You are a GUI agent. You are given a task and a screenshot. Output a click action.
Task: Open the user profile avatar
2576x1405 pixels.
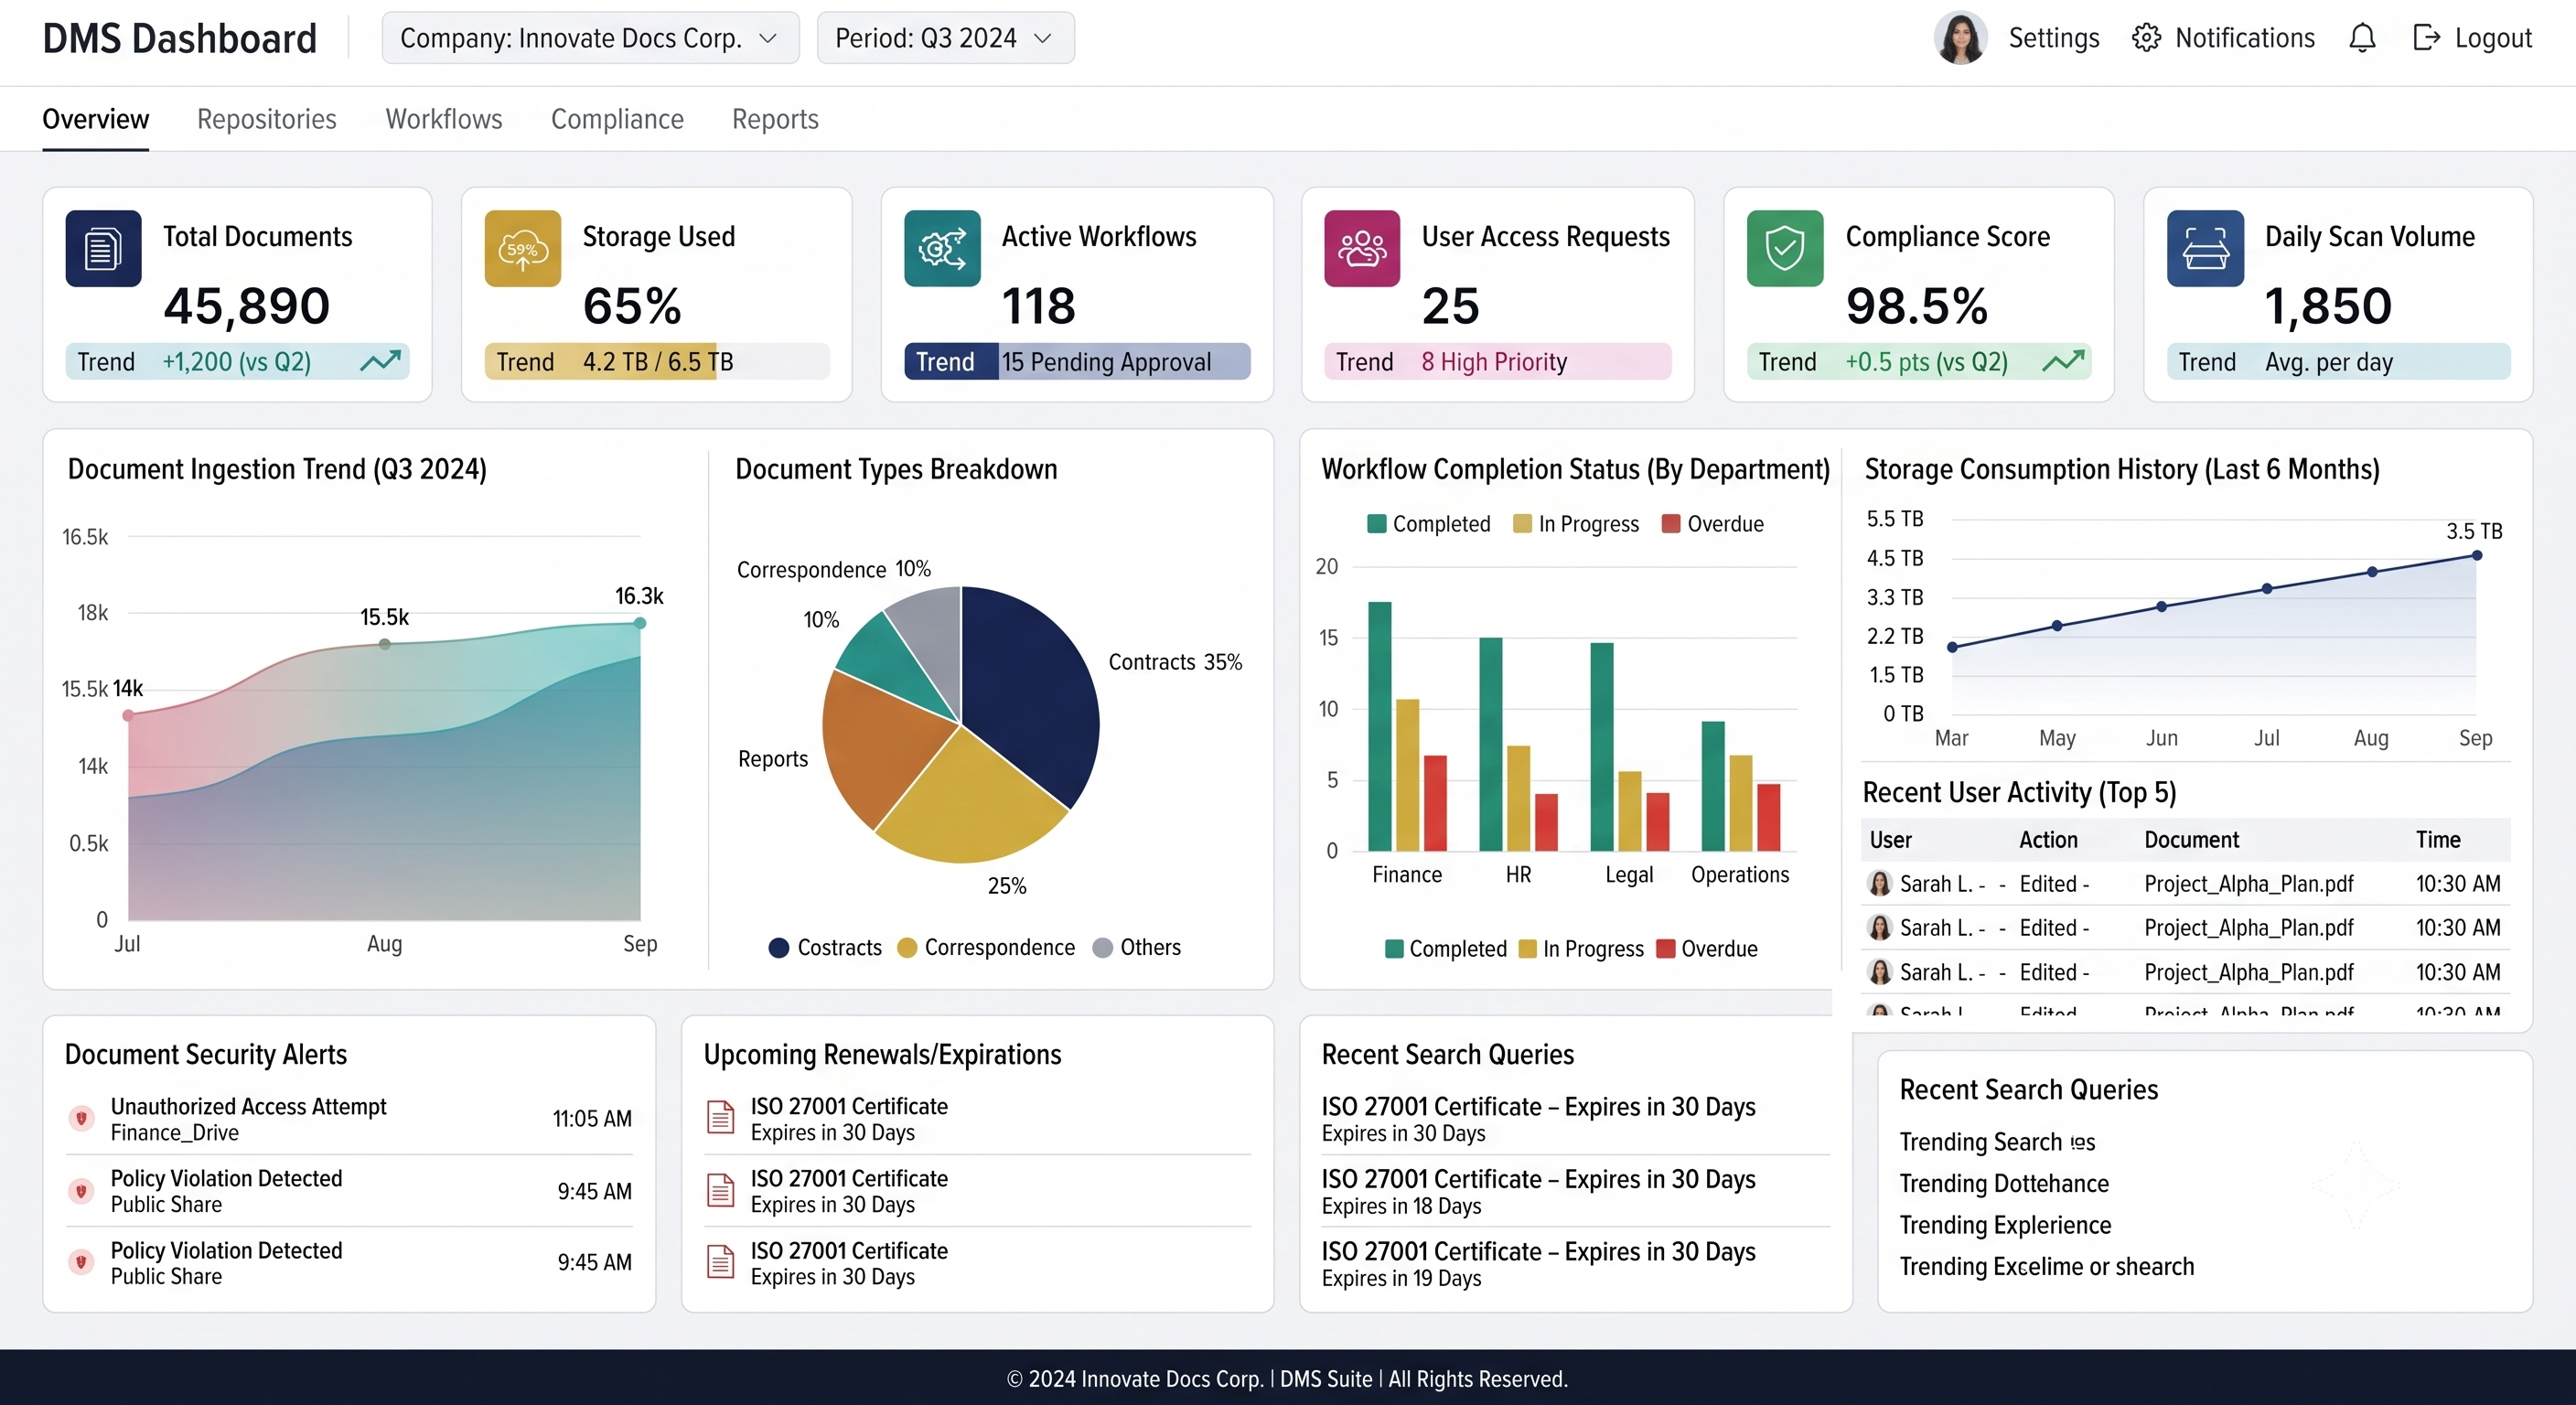[x=1960, y=38]
